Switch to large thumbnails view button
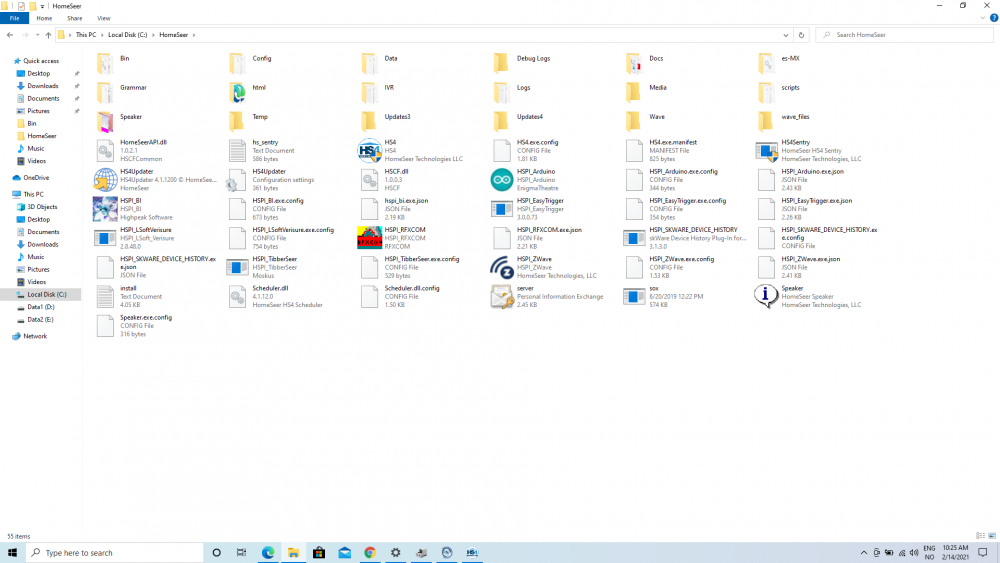 (992, 536)
